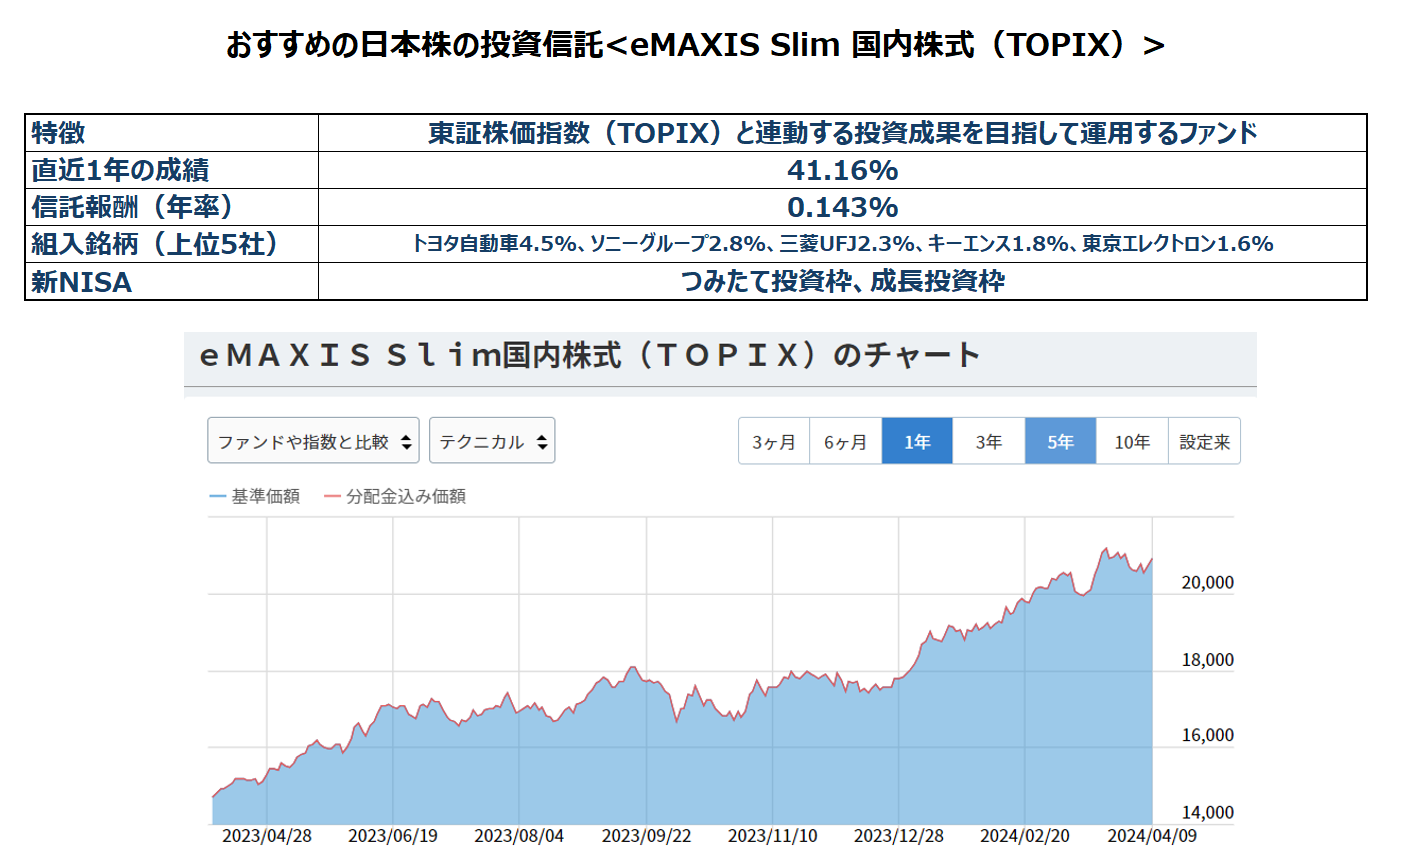This screenshot has height=863, width=1408.
Task: Select the 3年 period tab
Action: (989, 441)
